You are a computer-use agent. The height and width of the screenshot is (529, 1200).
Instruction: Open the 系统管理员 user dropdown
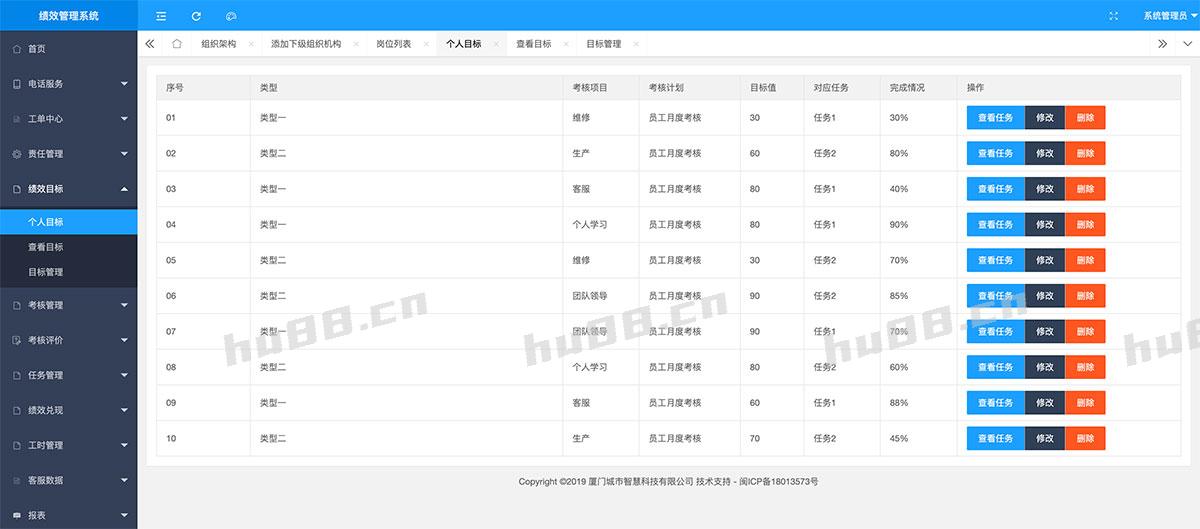tap(1169, 16)
